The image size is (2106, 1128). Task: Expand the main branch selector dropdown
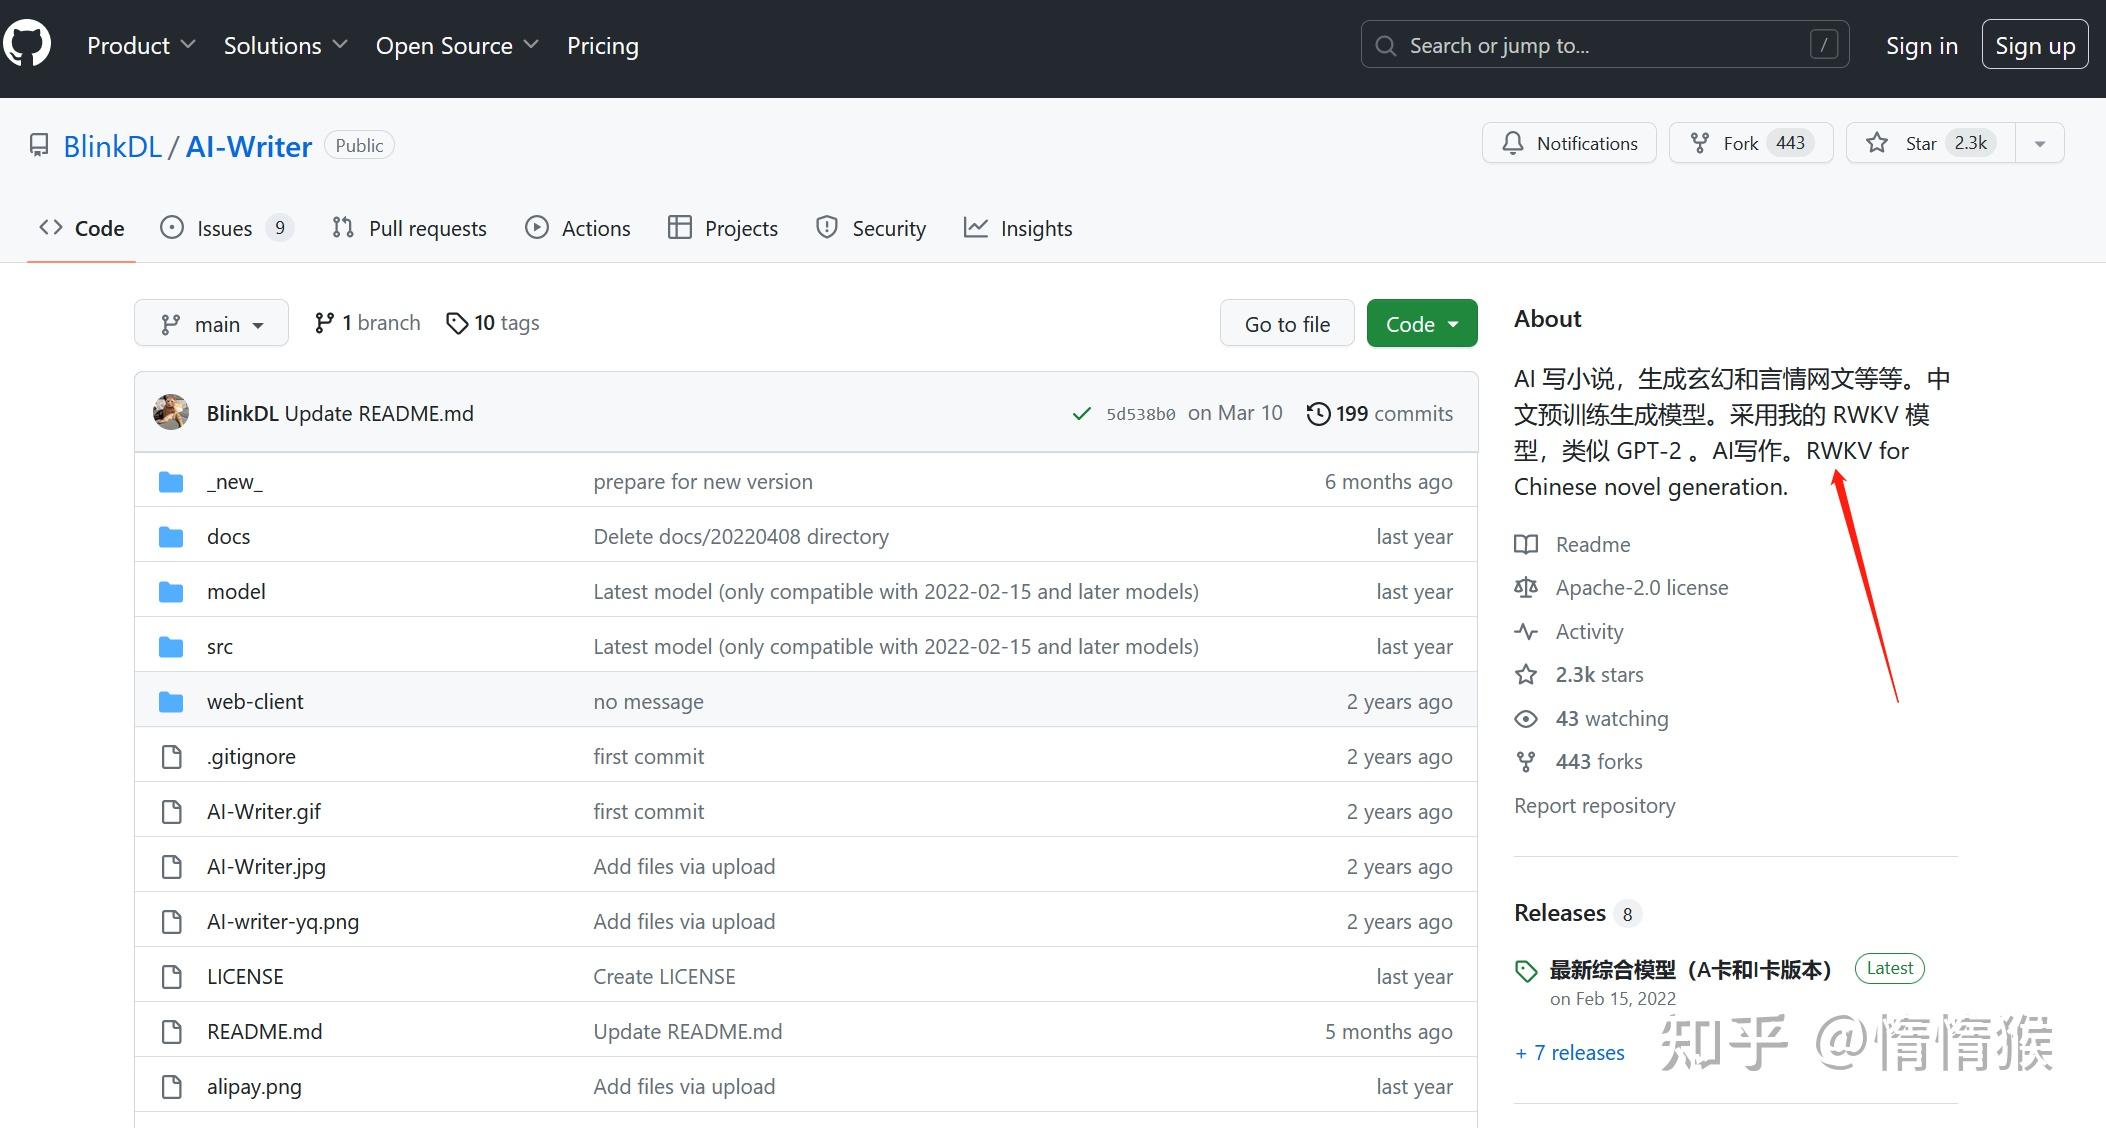pyautogui.click(x=211, y=324)
